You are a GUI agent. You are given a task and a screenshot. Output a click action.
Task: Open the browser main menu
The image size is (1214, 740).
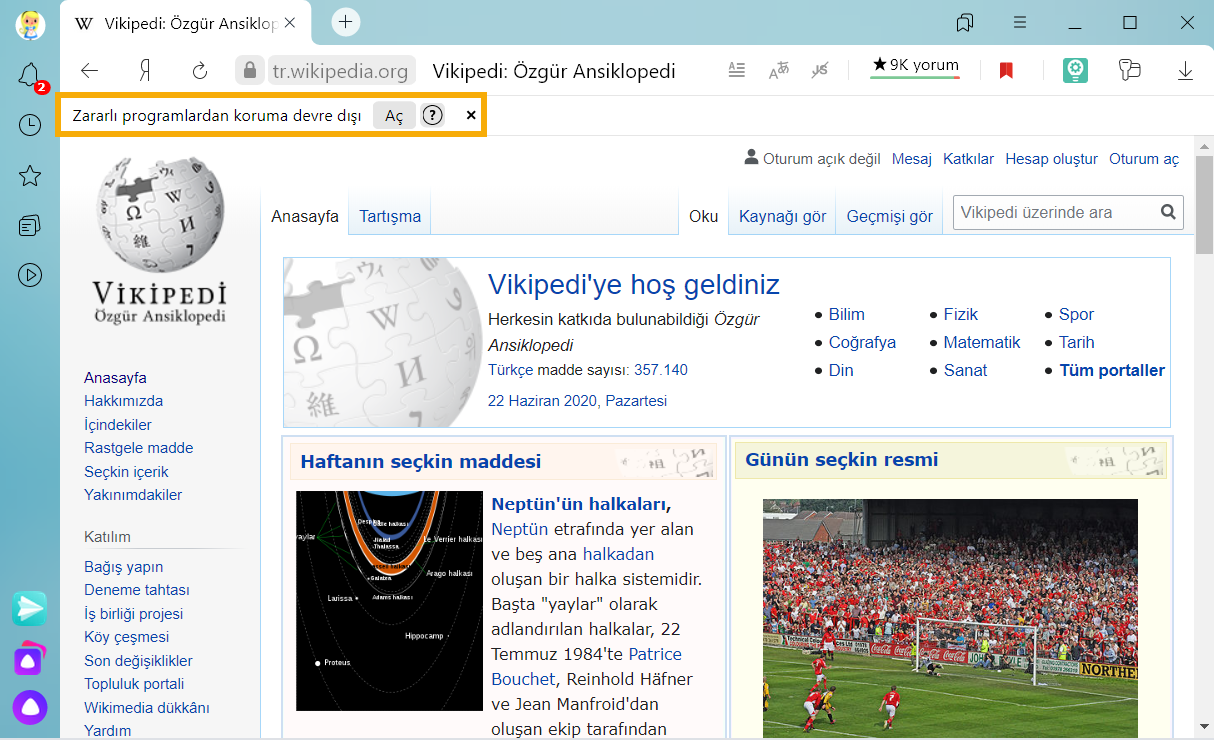click(x=1020, y=22)
